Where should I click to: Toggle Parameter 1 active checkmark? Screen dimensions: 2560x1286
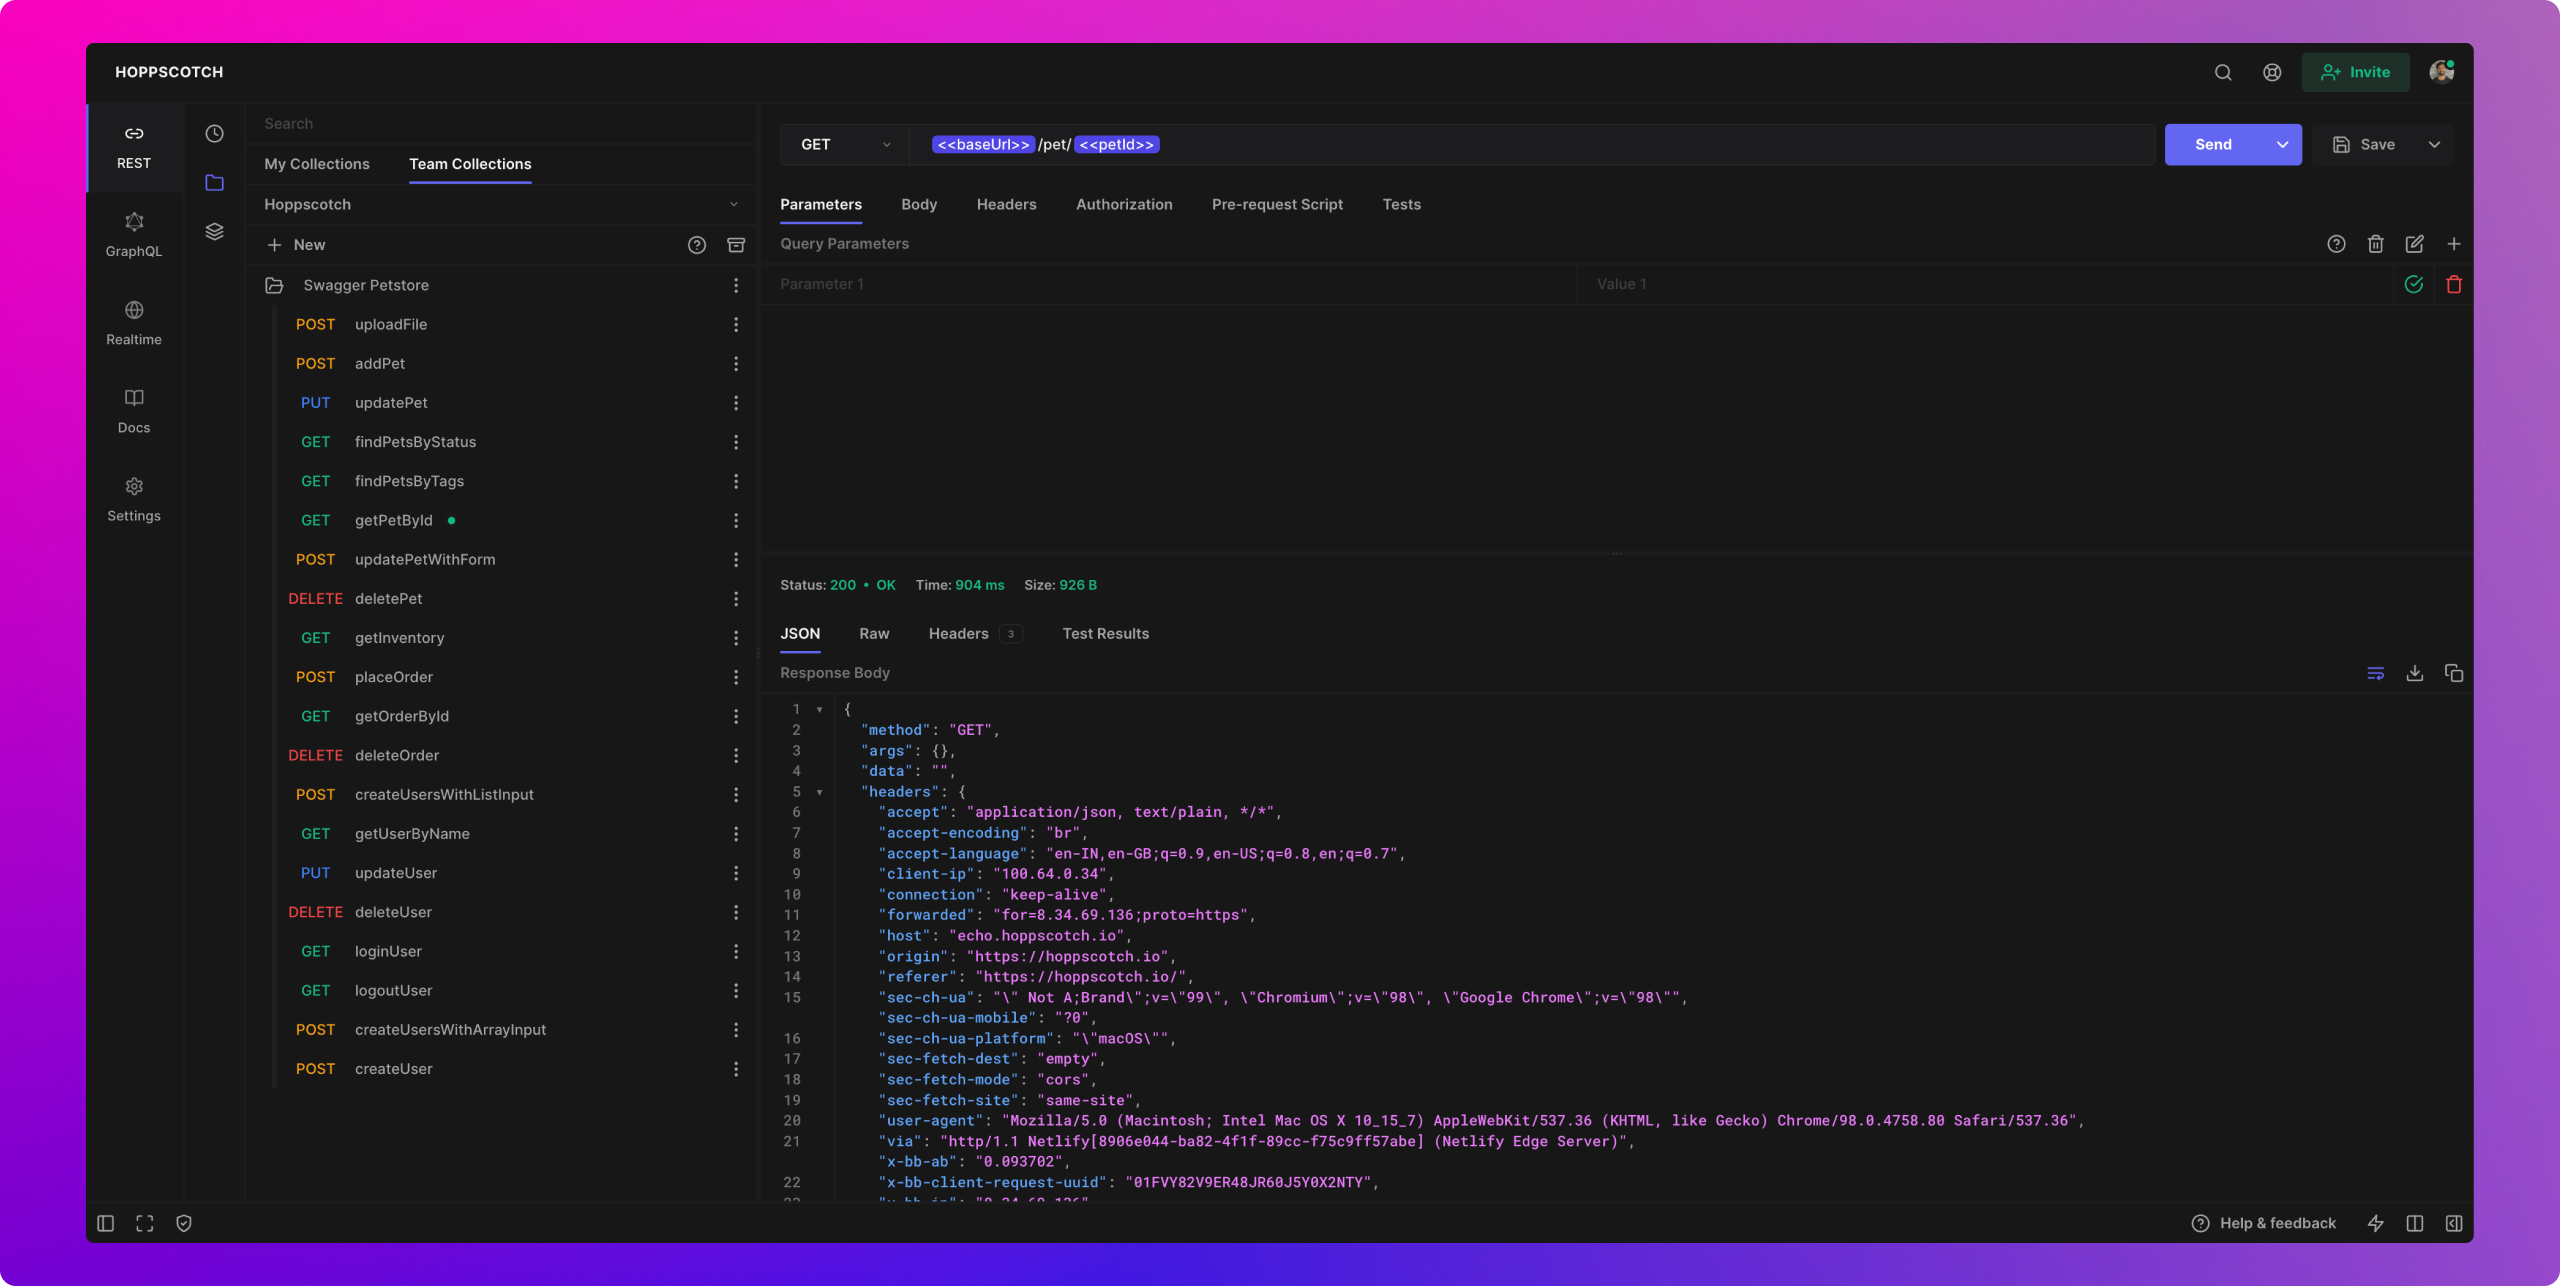2413,284
